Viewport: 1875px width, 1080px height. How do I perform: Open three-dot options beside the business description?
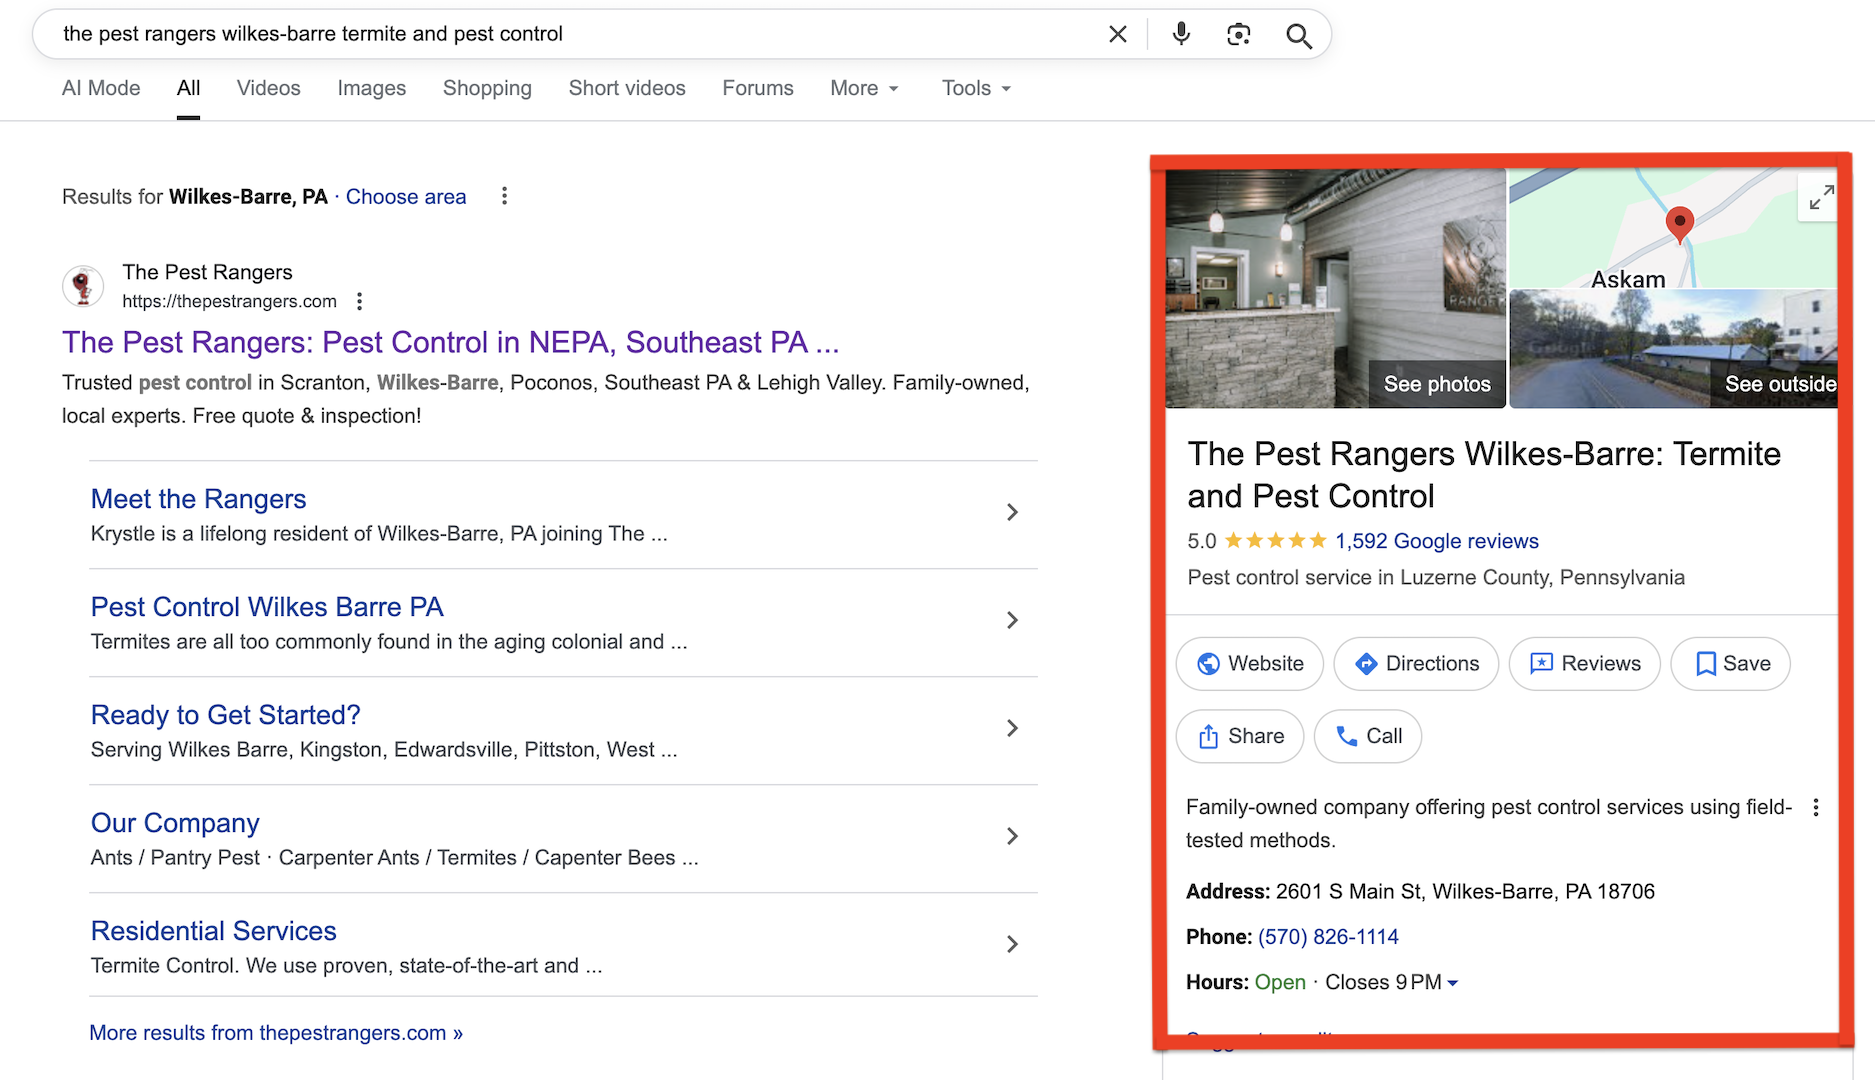tap(1817, 806)
